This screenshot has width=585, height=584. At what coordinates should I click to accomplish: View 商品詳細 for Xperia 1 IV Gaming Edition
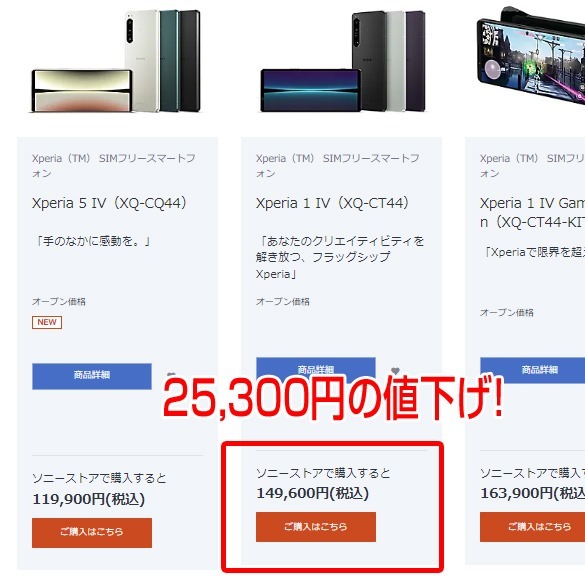[x=532, y=370]
